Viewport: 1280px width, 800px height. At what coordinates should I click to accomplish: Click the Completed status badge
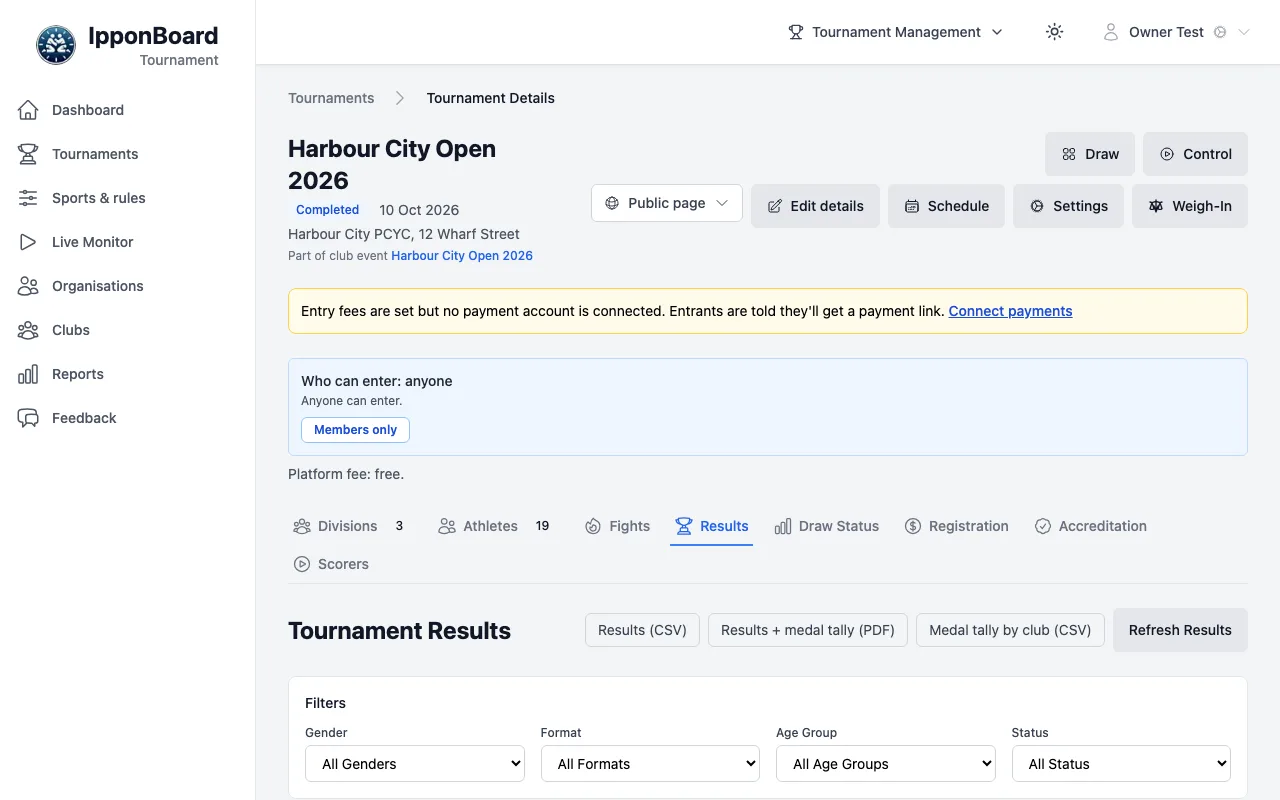327,210
